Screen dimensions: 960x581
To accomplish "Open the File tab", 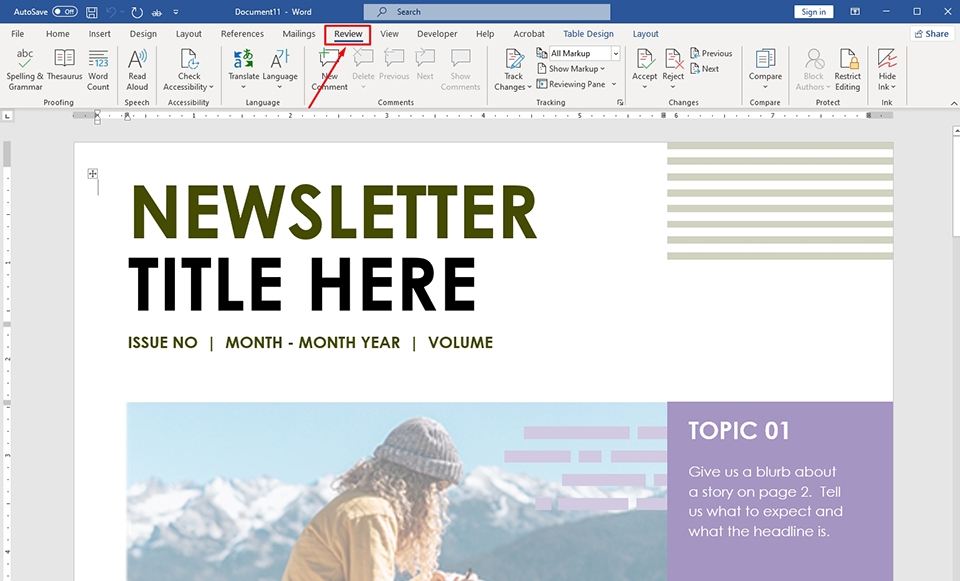I will (18, 34).
